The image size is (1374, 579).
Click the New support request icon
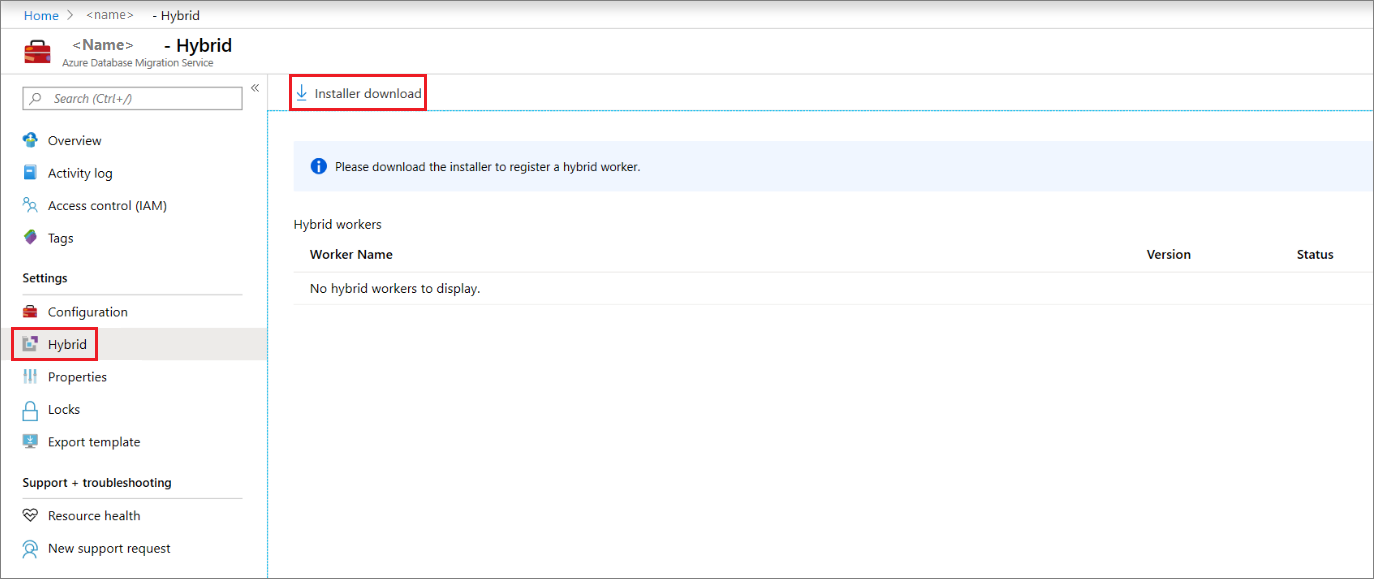click(30, 548)
